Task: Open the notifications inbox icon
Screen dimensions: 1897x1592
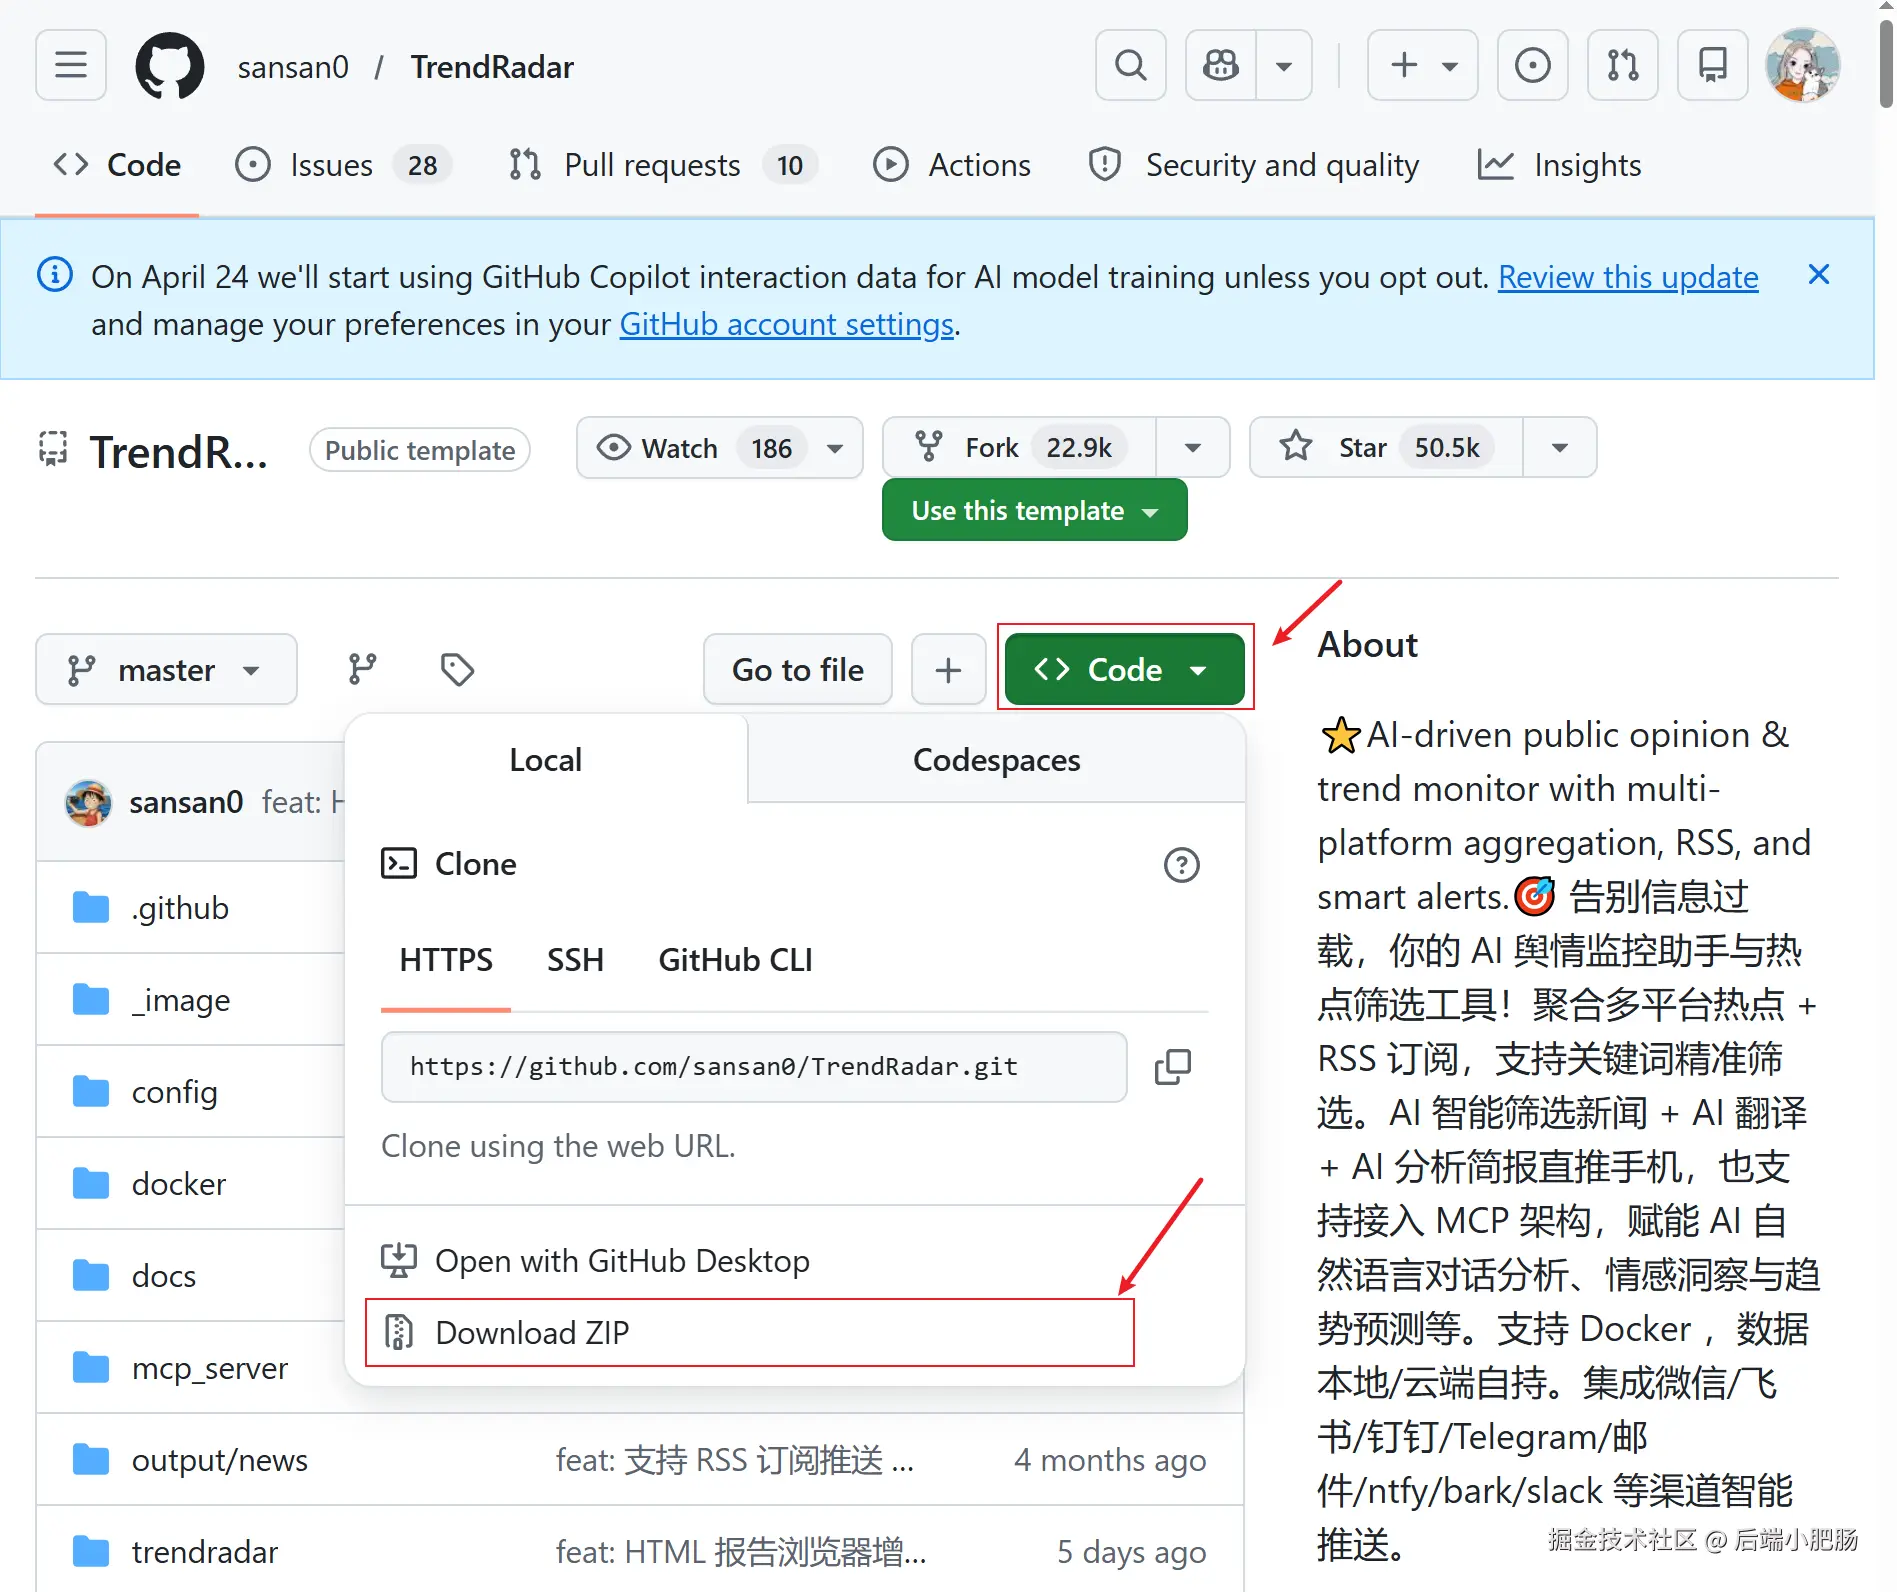Action: [x=1713, y=66]
